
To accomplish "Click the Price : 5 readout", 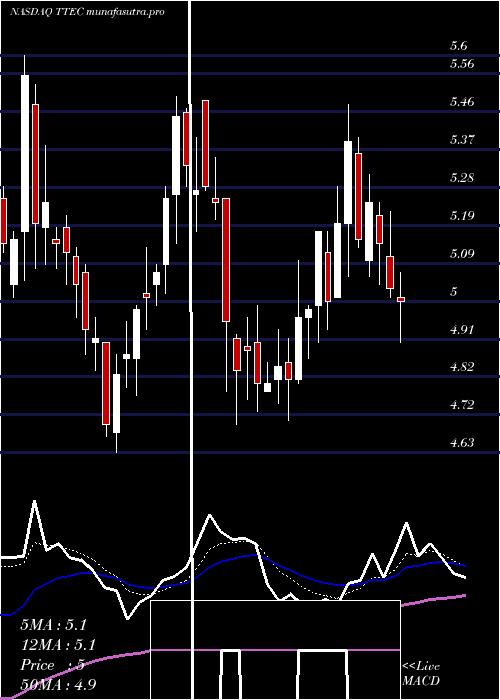I will coord(53,665).
